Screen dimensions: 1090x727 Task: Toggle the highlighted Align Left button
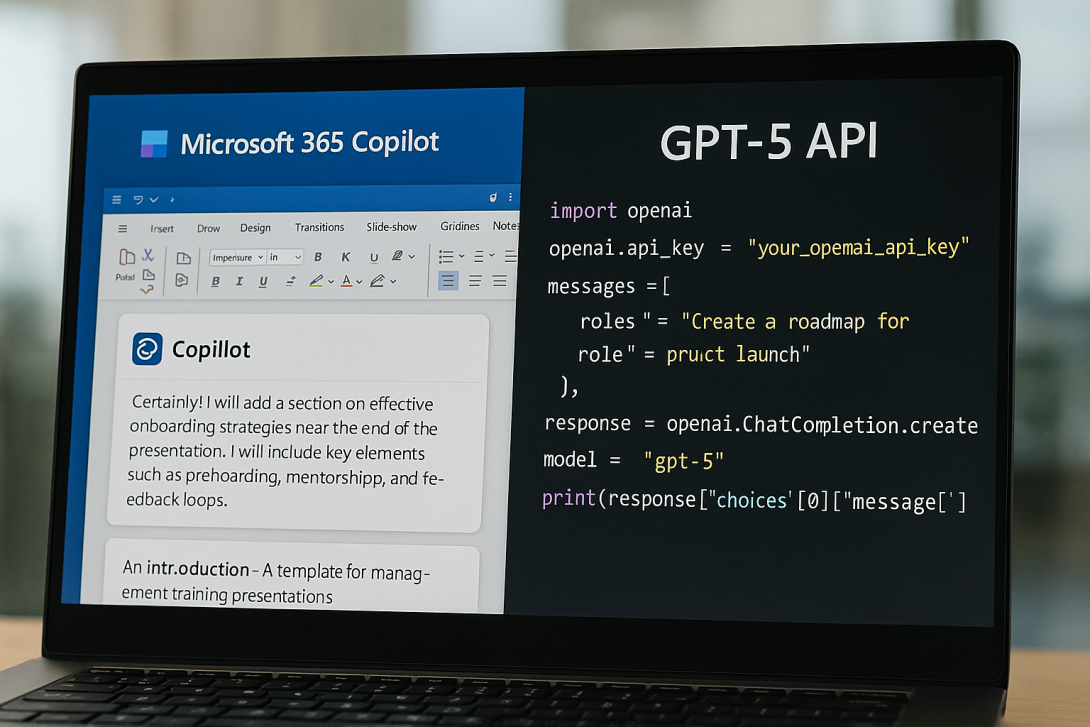click(x=448, y=281)
